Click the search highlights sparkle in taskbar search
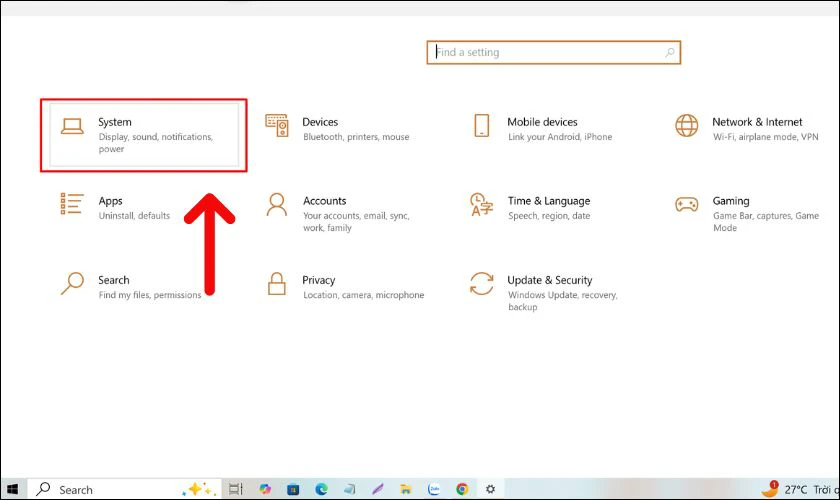The height and width of the screenshot is (500, 840). pos(199,489)
